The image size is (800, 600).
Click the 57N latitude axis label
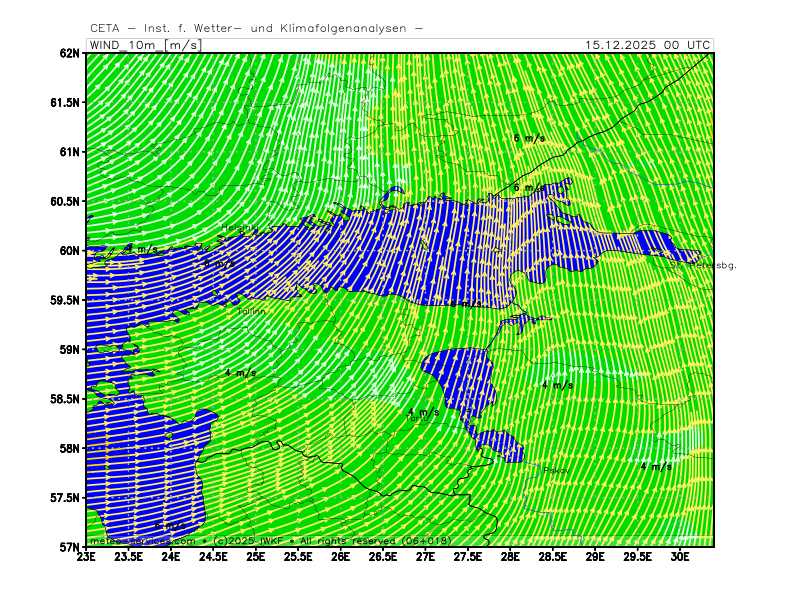point(68,547)
